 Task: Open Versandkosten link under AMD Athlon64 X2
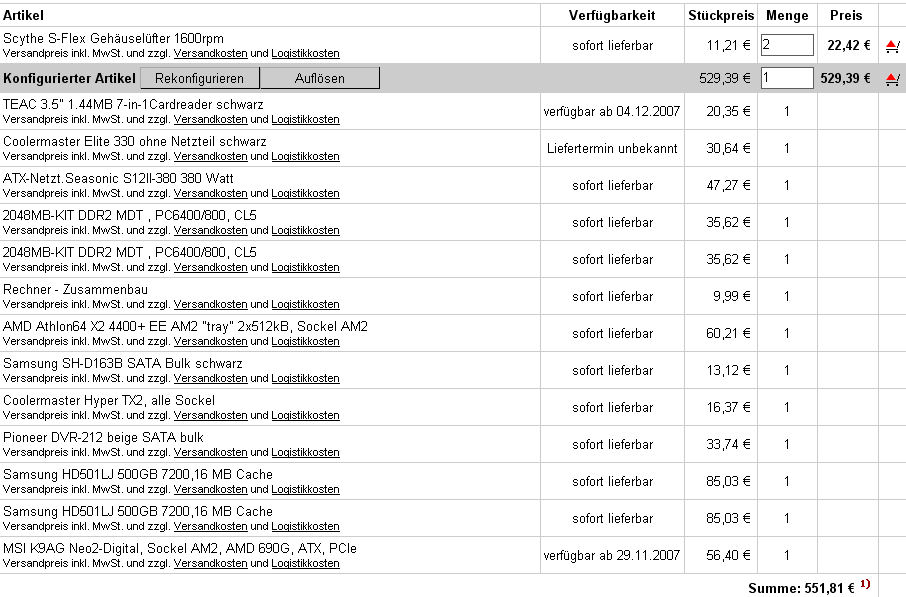click(x=210, y=341)
